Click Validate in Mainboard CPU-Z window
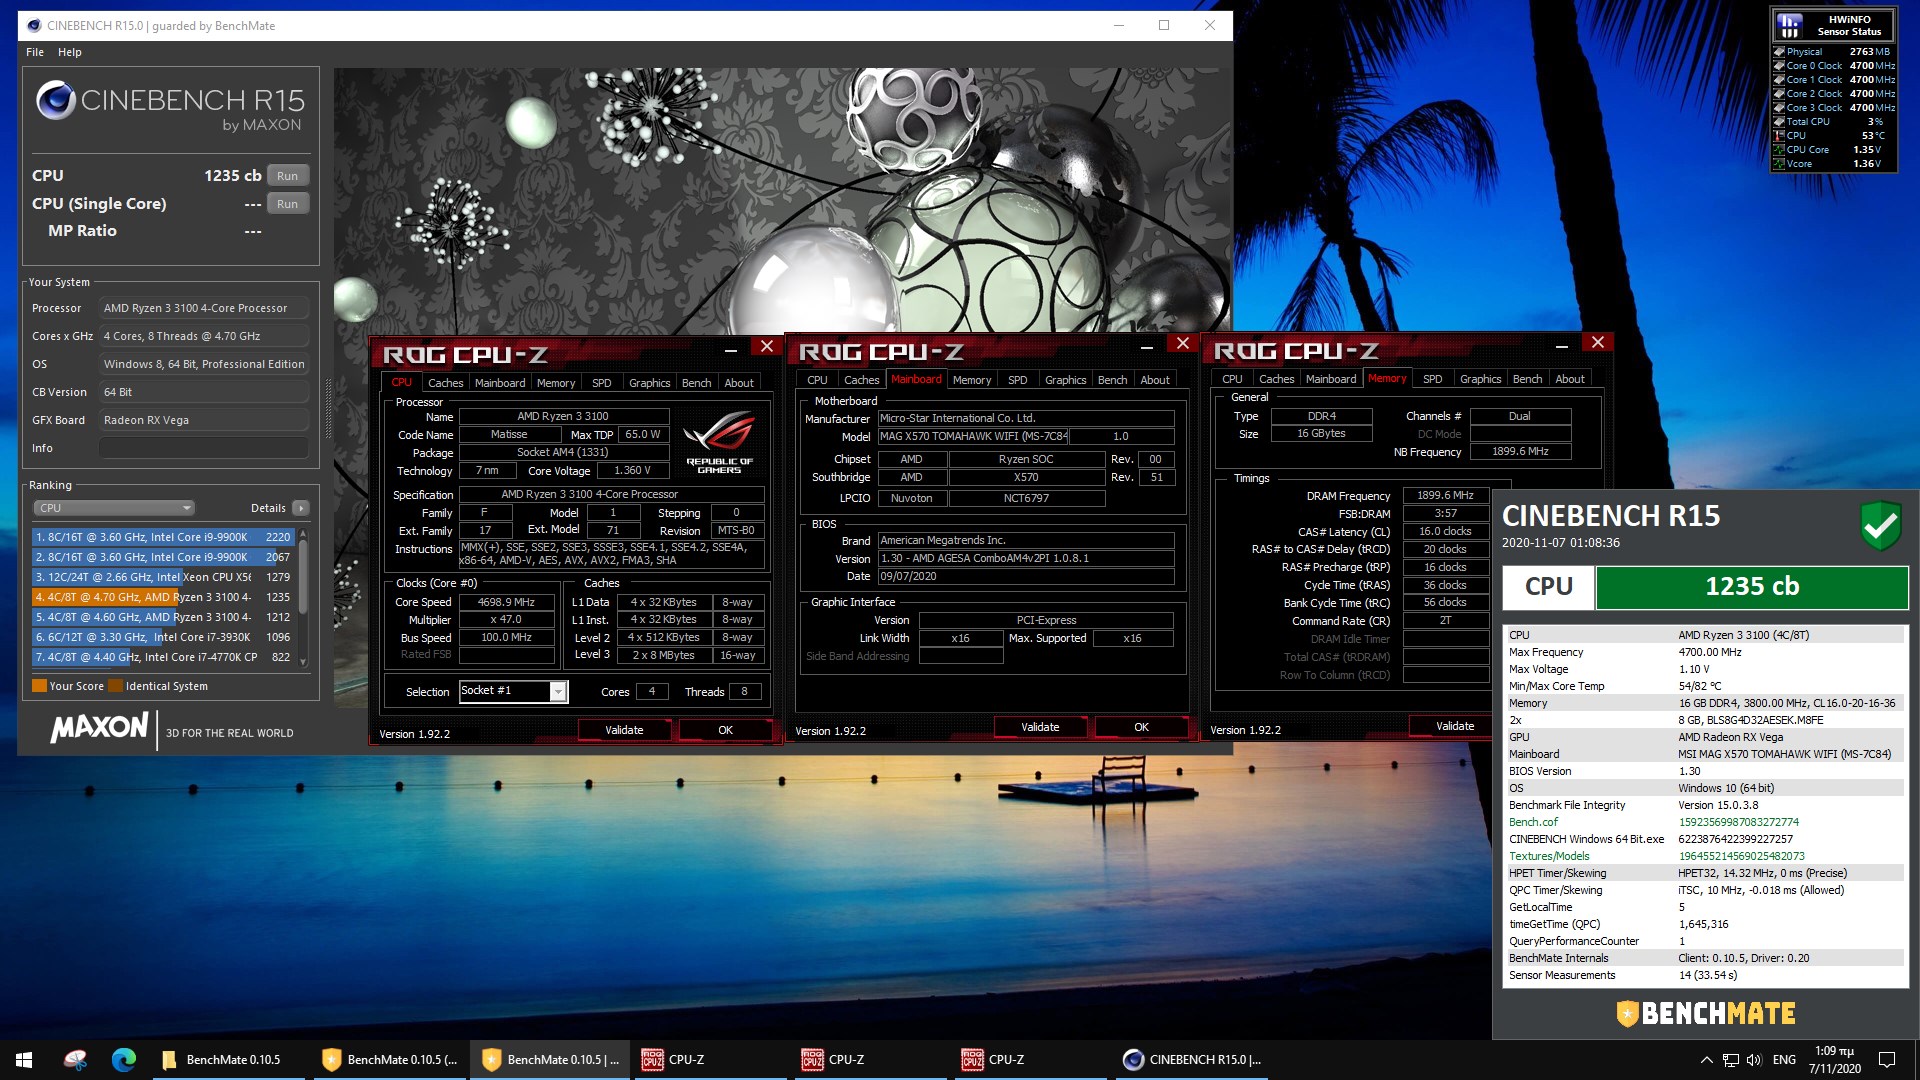 point(1039,727)
